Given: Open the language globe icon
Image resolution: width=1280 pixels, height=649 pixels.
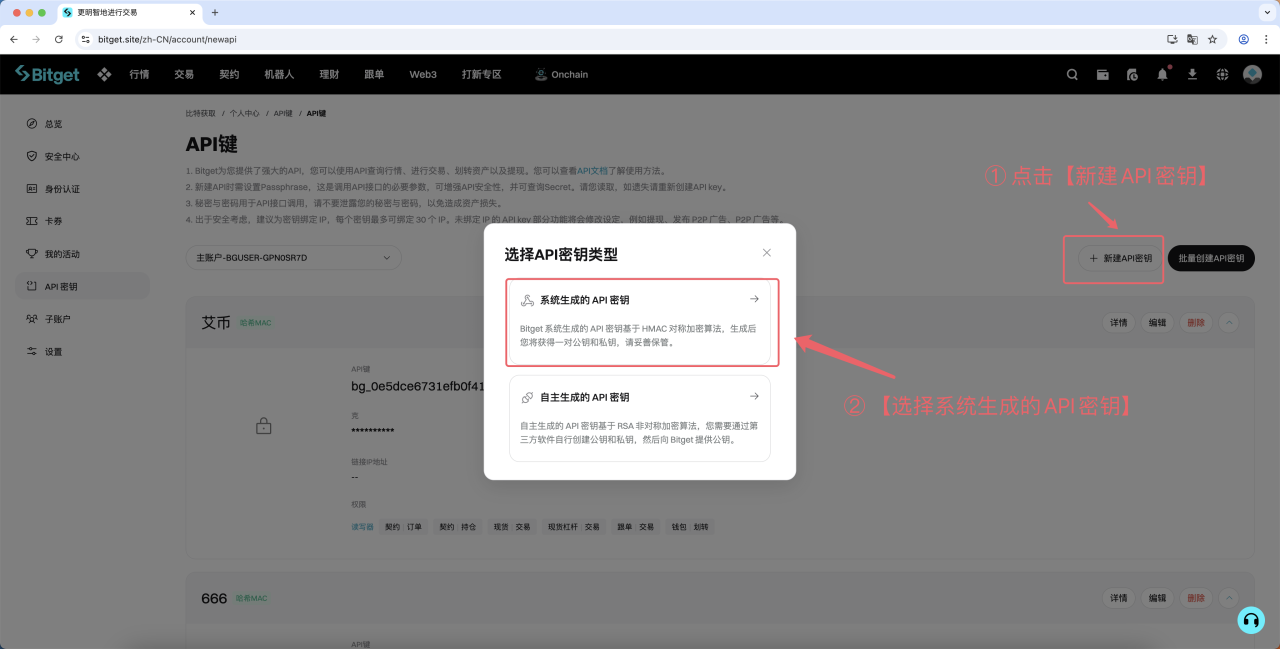Looking at the screenshot, I should point(1222,74).
